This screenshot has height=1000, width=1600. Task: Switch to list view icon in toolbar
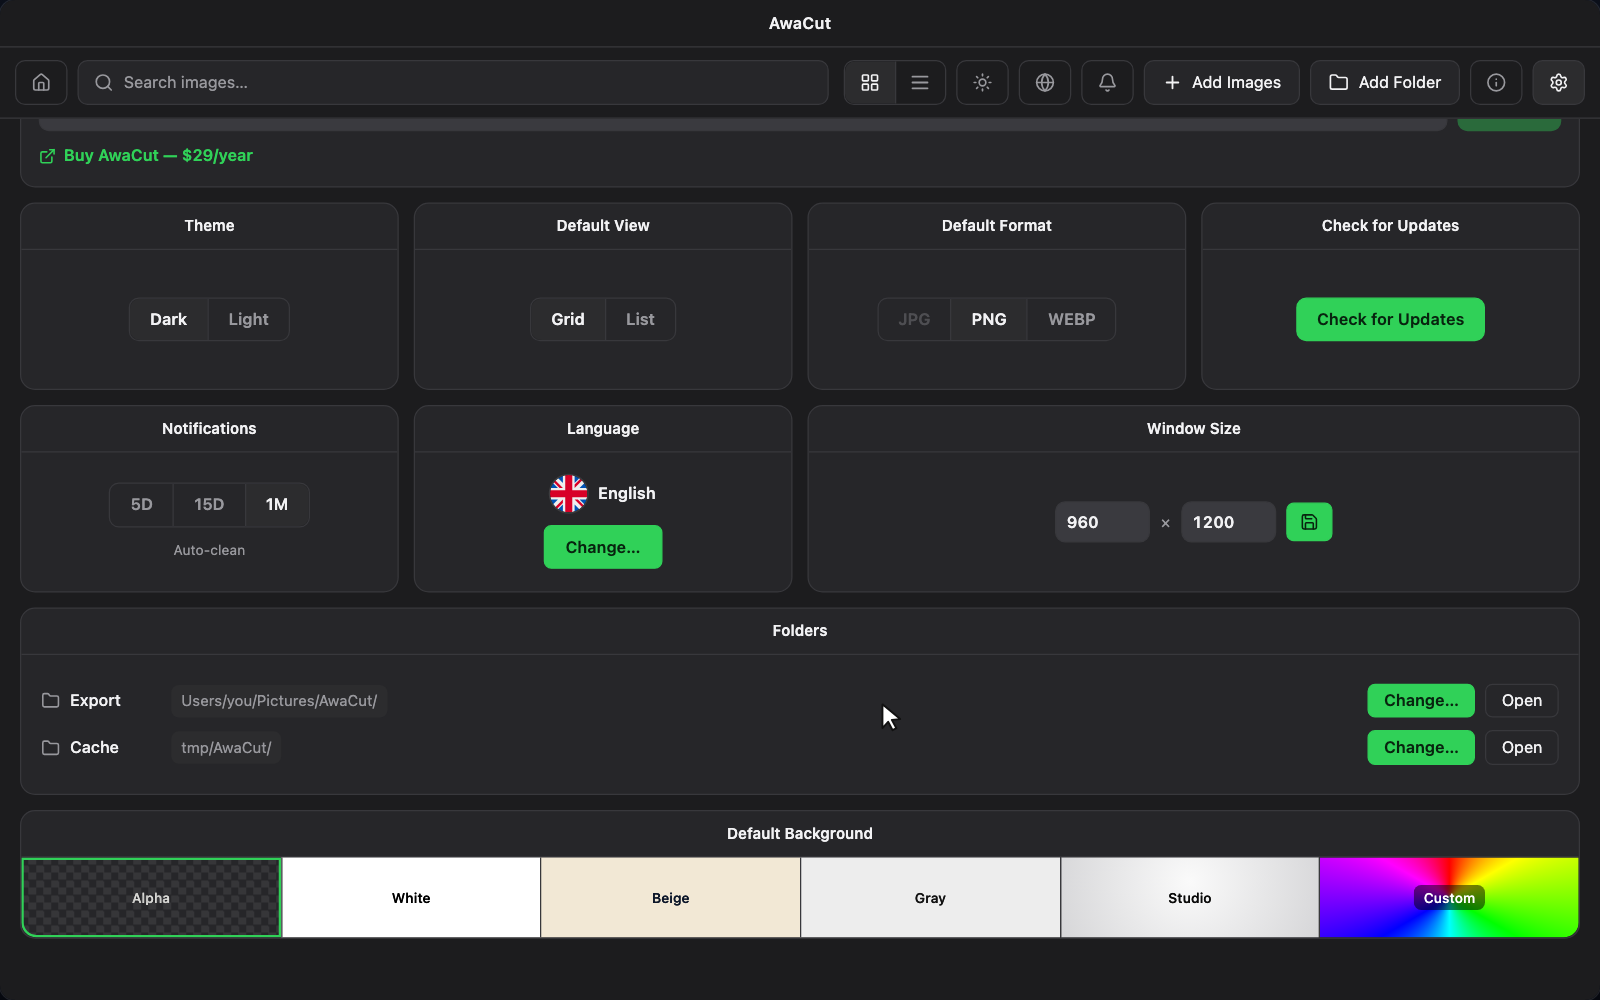tap(920, 83)
